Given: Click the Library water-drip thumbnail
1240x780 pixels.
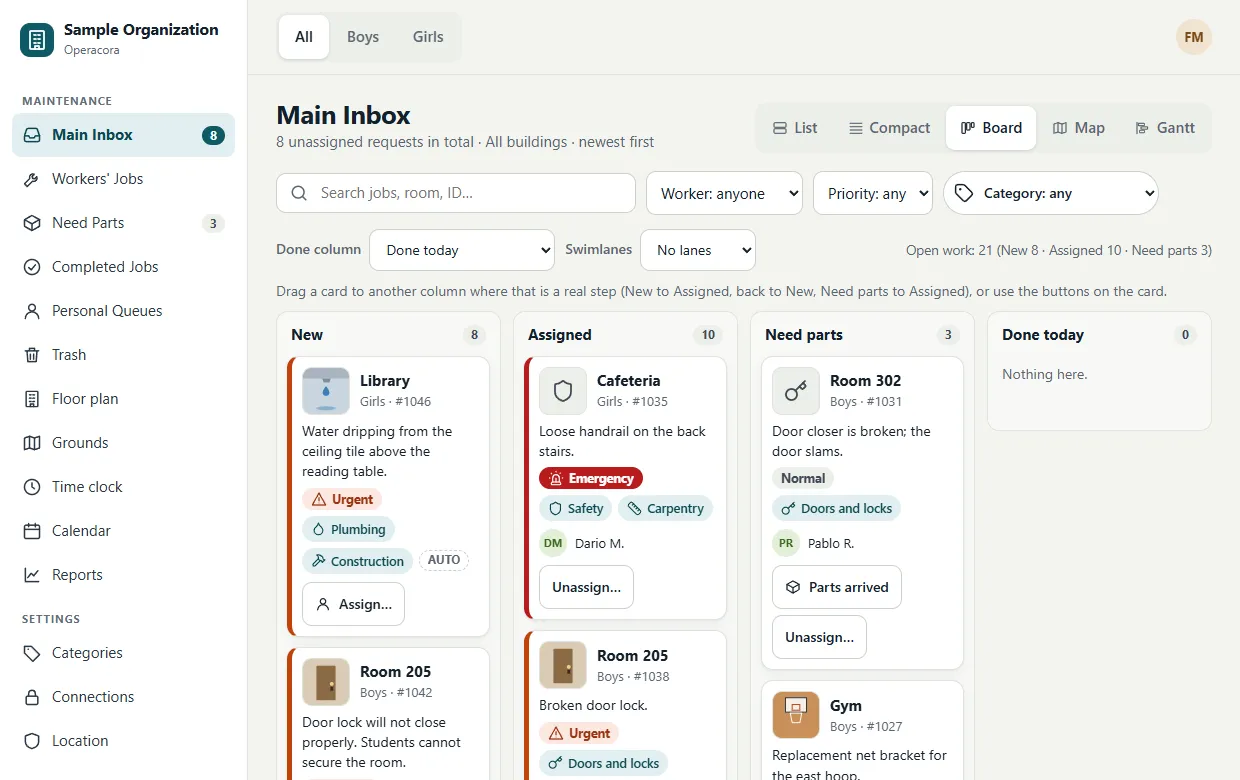Looking at the screenshot, I should tap(326, 391).
